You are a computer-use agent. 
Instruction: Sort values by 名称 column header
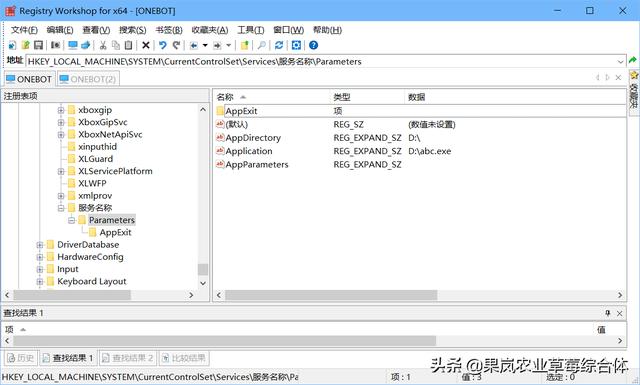coord(271,97)
